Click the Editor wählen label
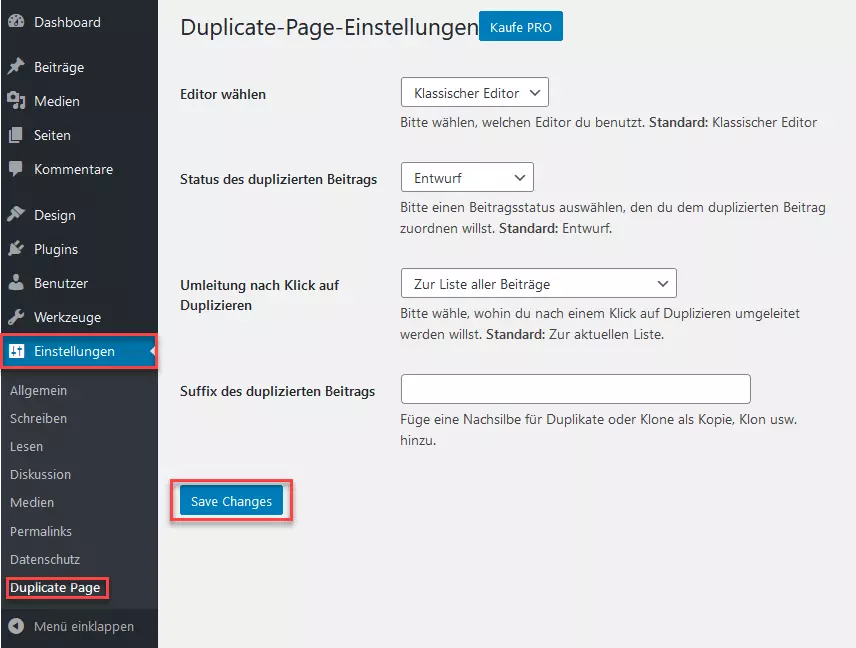 pos(223,94)
